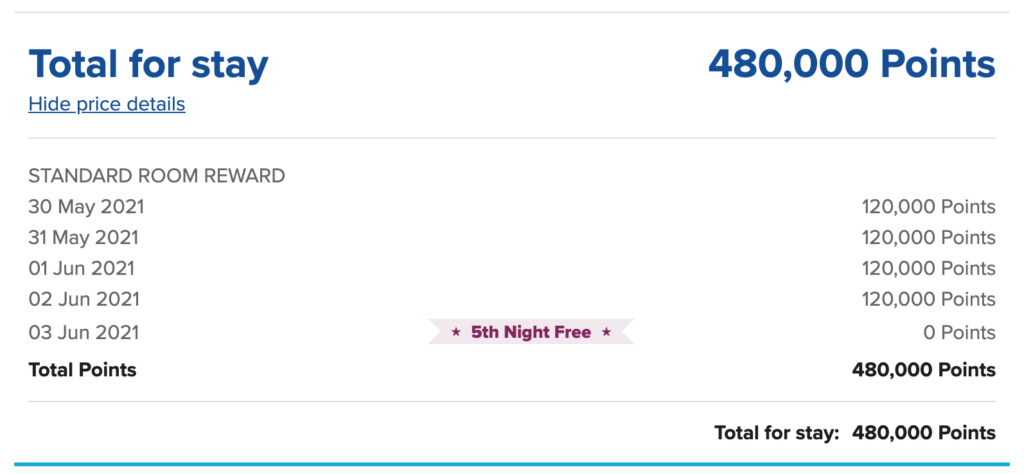Click the 02 Jun 2021 date row
The height and width of the screenshot is (474, 1024).
point(512,299)
